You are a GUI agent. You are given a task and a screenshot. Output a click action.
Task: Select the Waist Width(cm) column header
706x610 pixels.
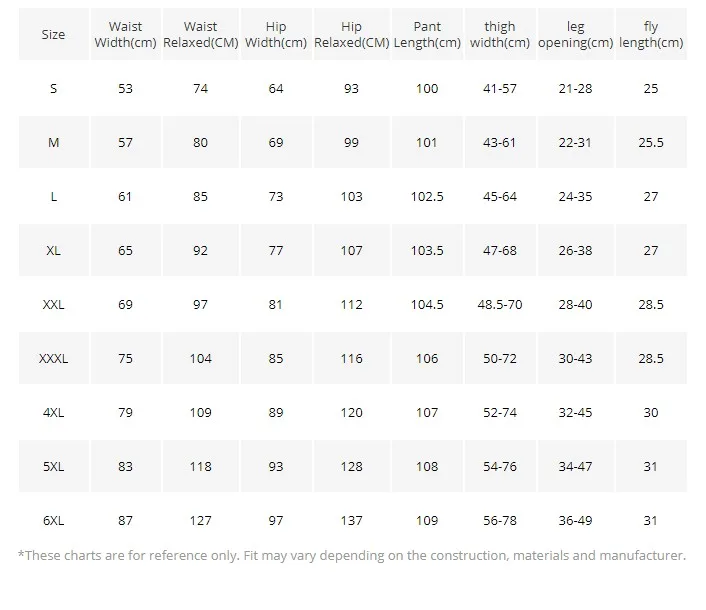coord(126,35)
